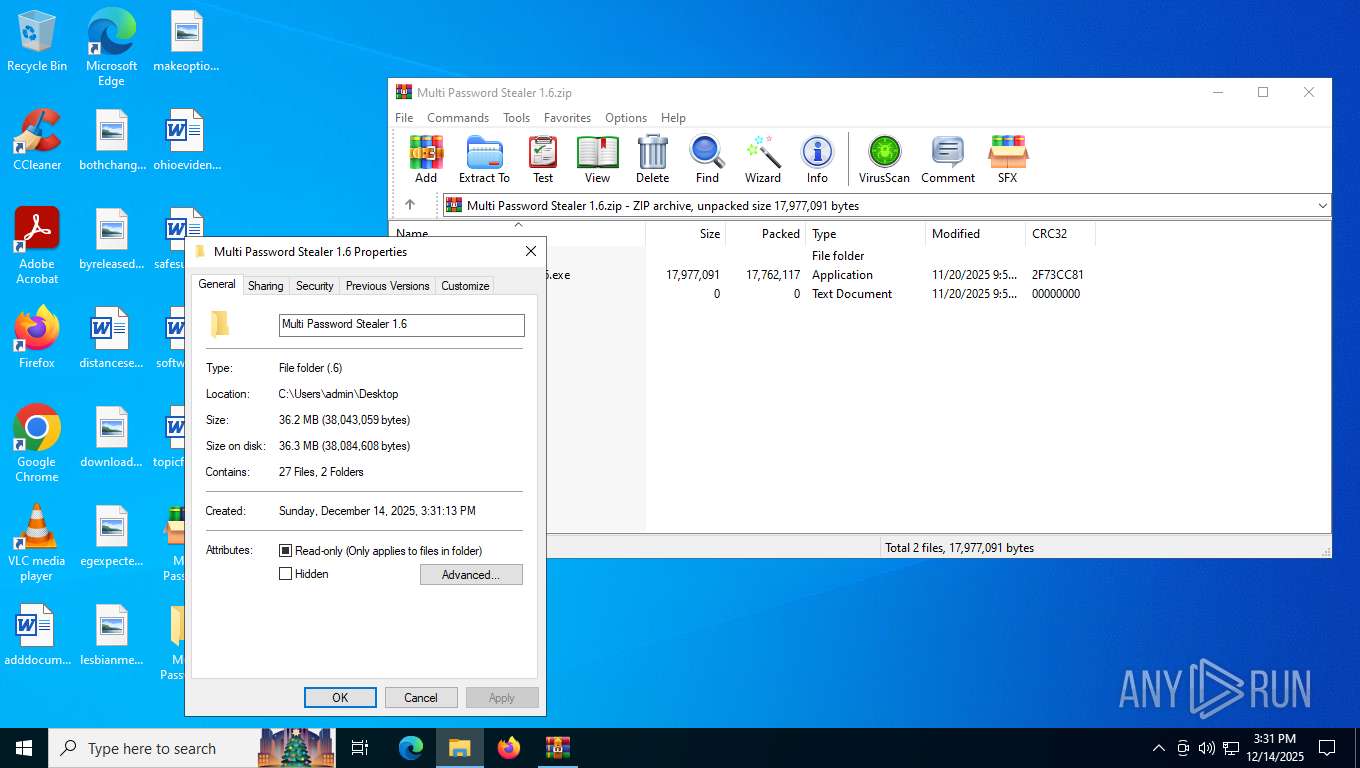Open the notifications center icon
1360x768 pixels.
(1327, 748)
